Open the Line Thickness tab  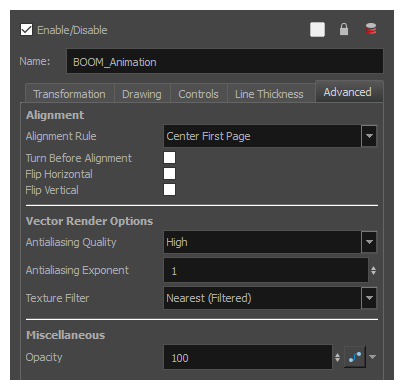pyautogui.click(x=269, y=94)
